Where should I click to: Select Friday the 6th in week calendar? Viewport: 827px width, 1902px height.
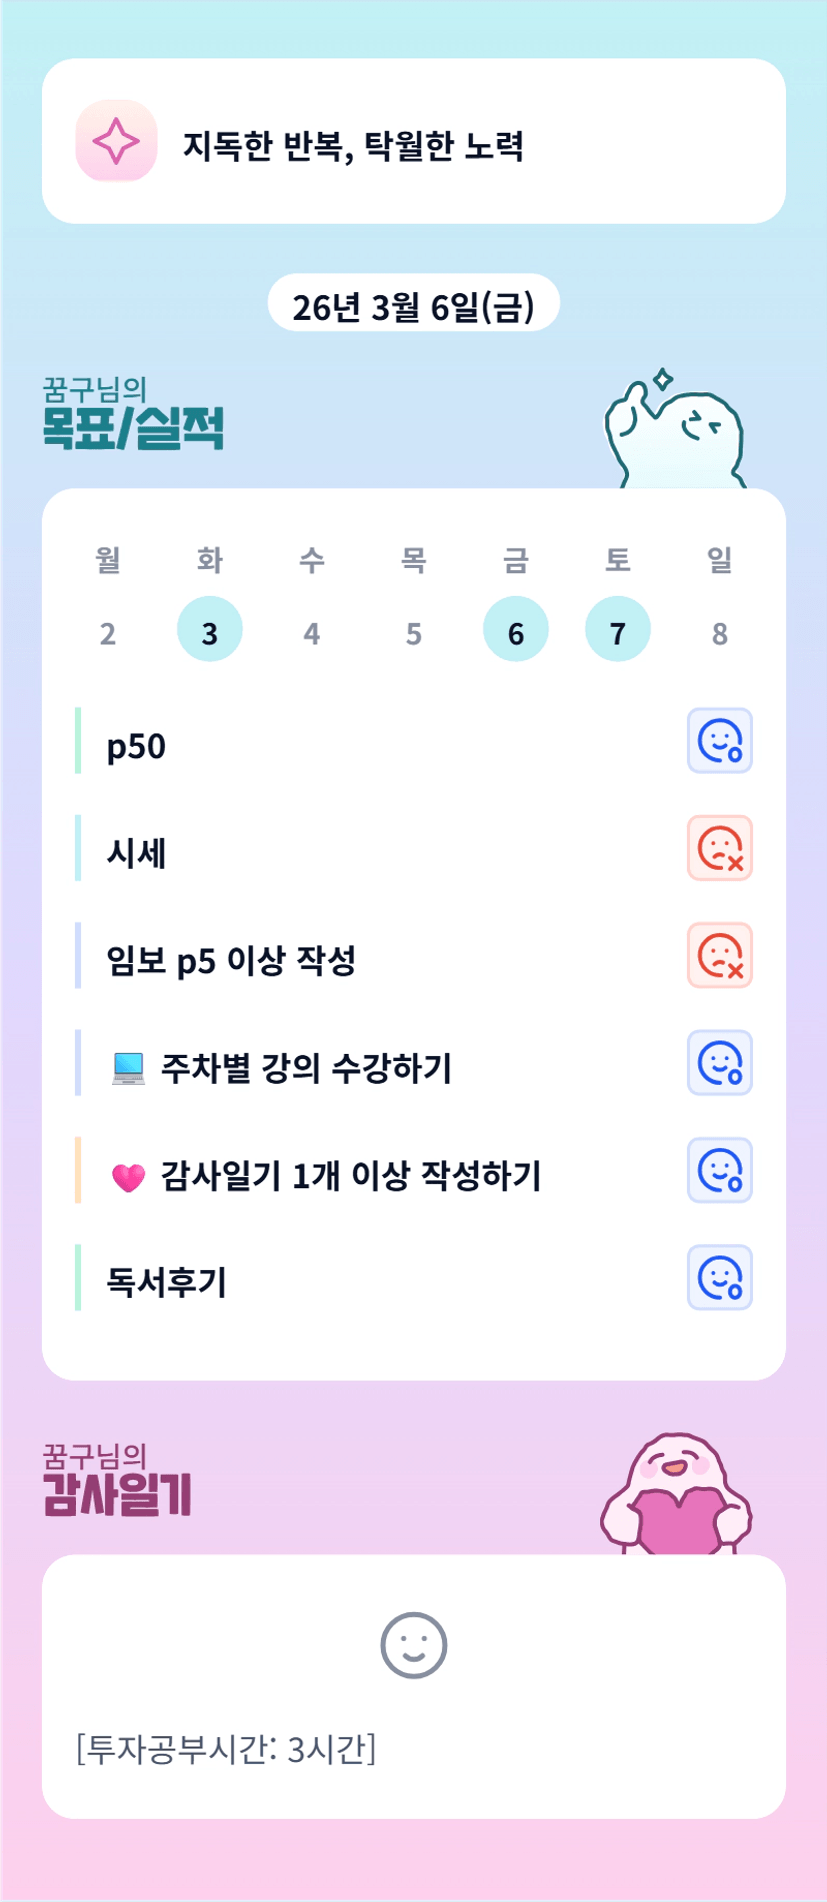coord(515,630)
